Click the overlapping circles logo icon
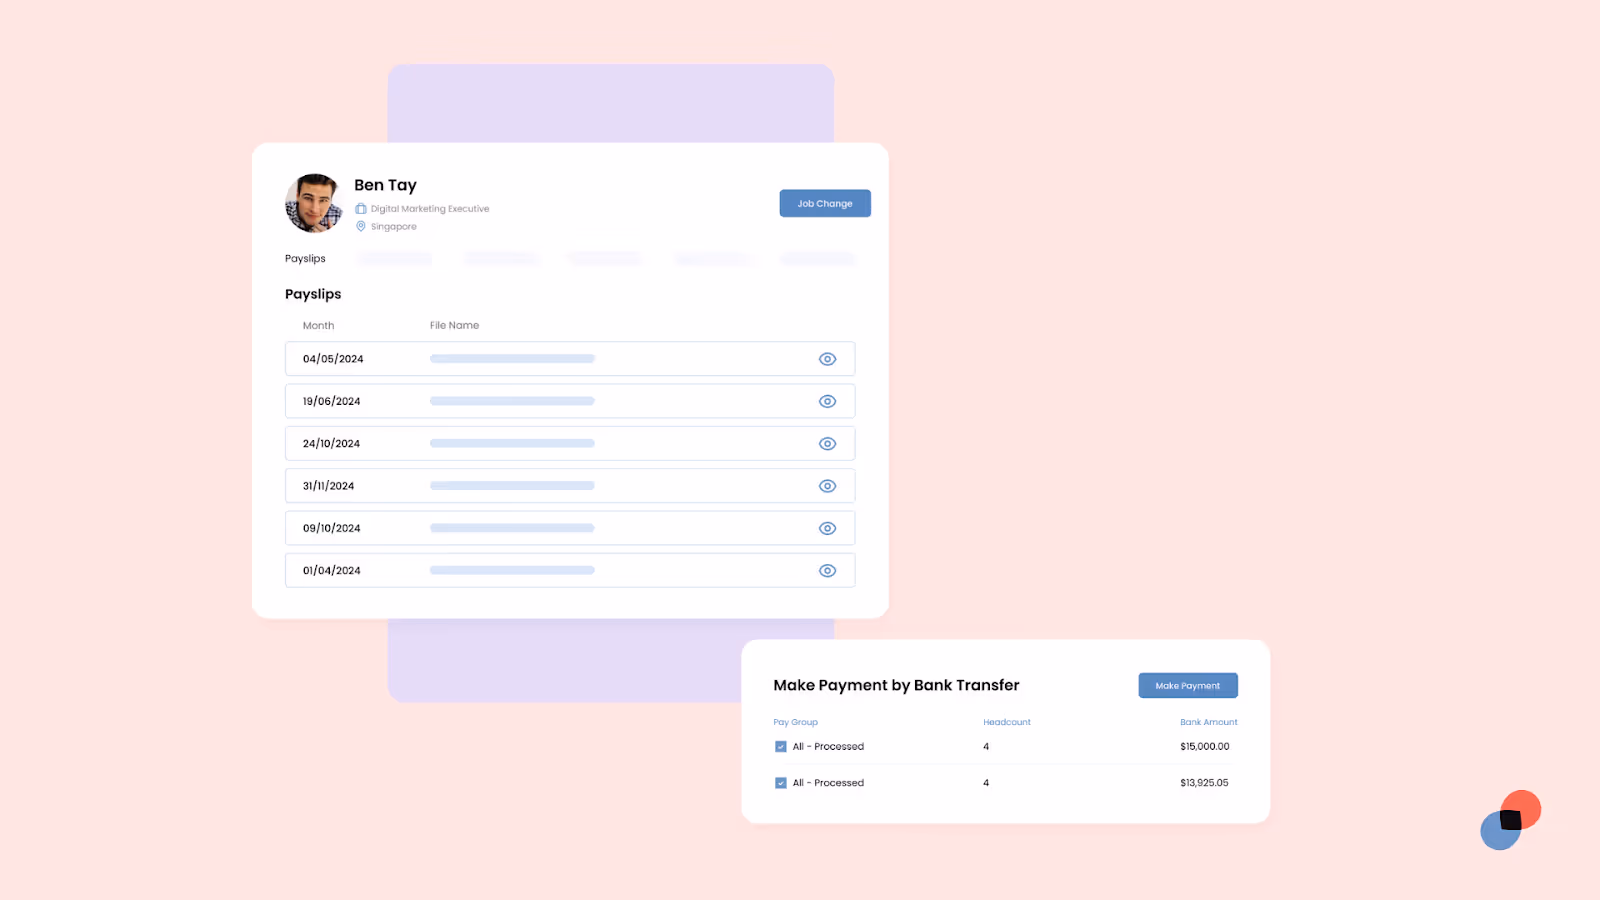The width and height of the screenshot is (1600, 900). 1511,820
